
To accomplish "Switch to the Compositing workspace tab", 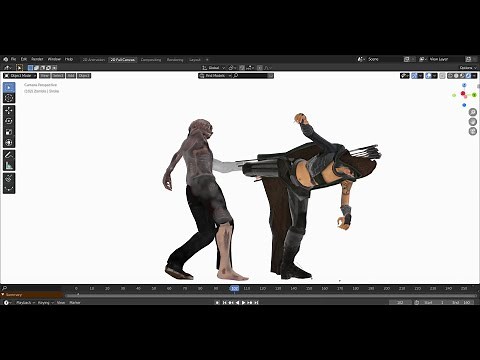I will pyautogui.click(x=151, y=60).
